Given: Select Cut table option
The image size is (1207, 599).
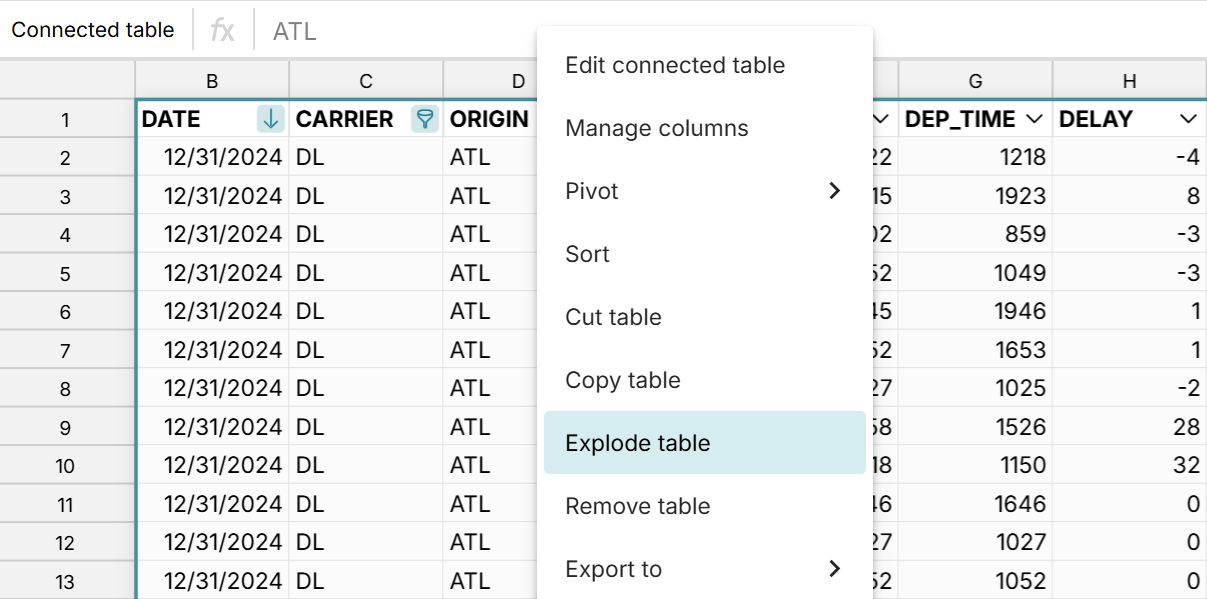Looking at the screenshot, I should tap(613, 317).
